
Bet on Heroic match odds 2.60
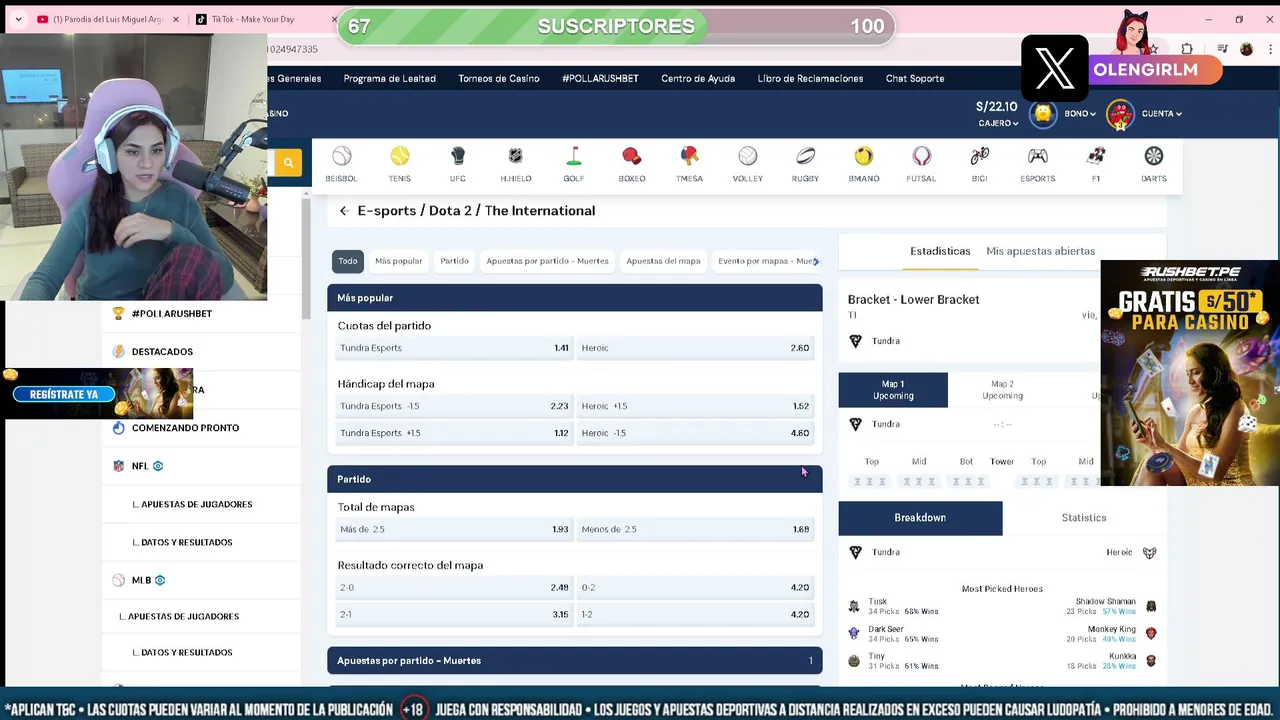695,348
